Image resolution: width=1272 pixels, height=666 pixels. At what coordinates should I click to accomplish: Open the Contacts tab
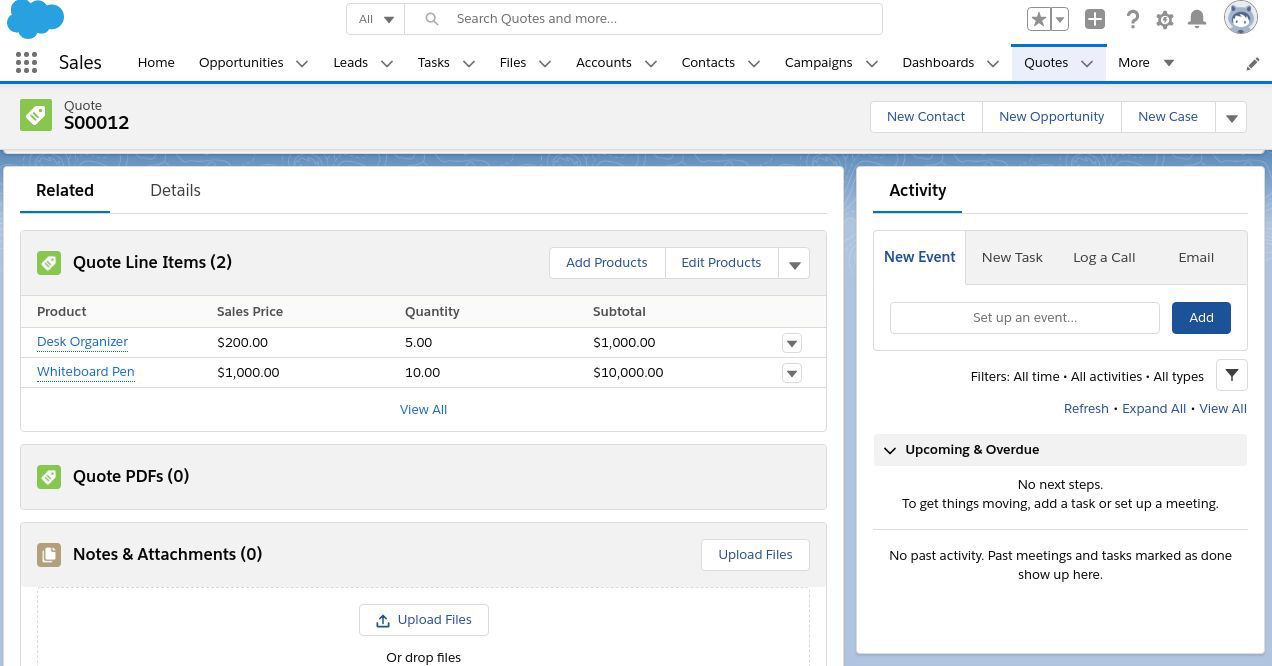point(708,62)
